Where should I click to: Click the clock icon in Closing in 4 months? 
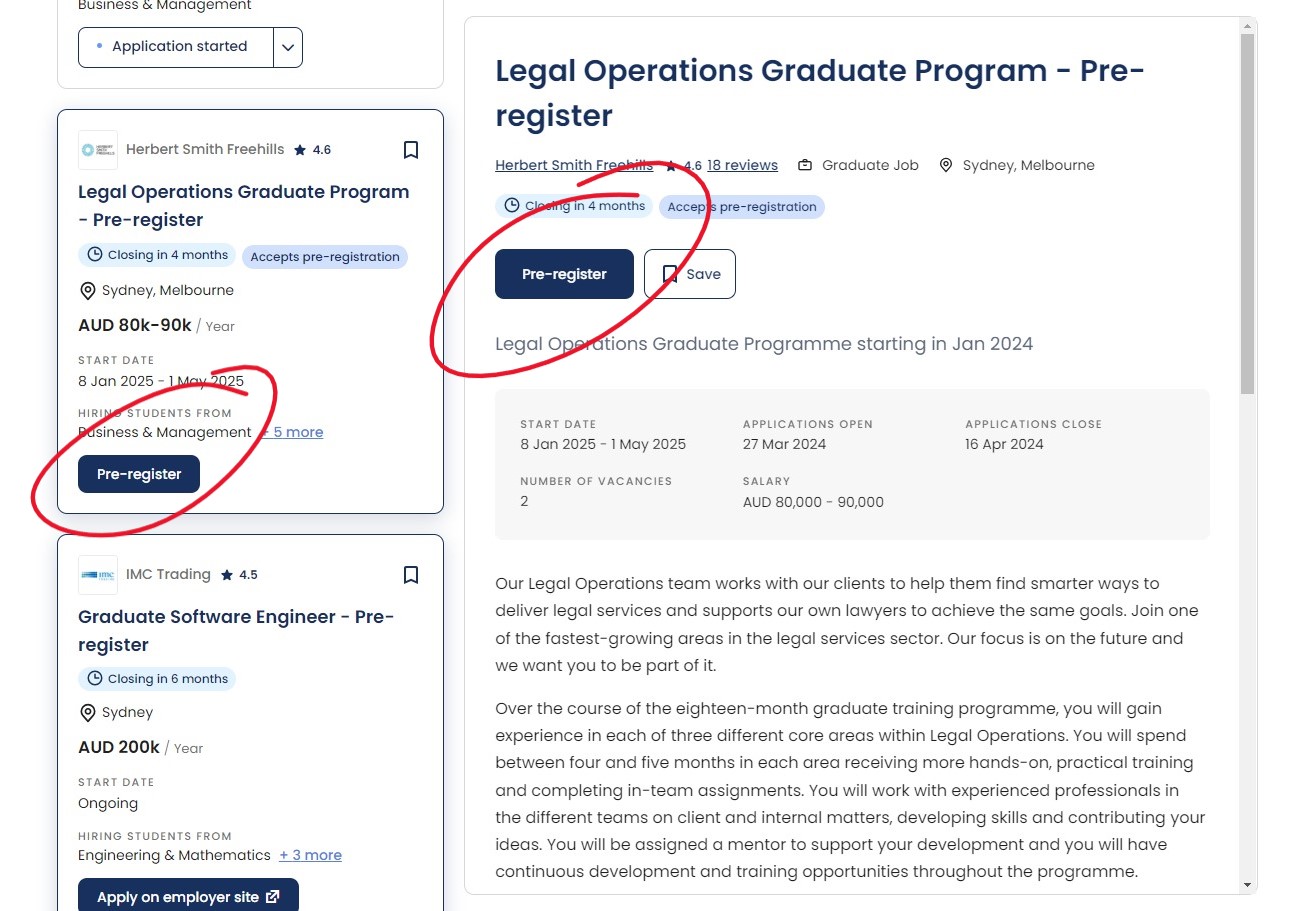pos(510,206)
